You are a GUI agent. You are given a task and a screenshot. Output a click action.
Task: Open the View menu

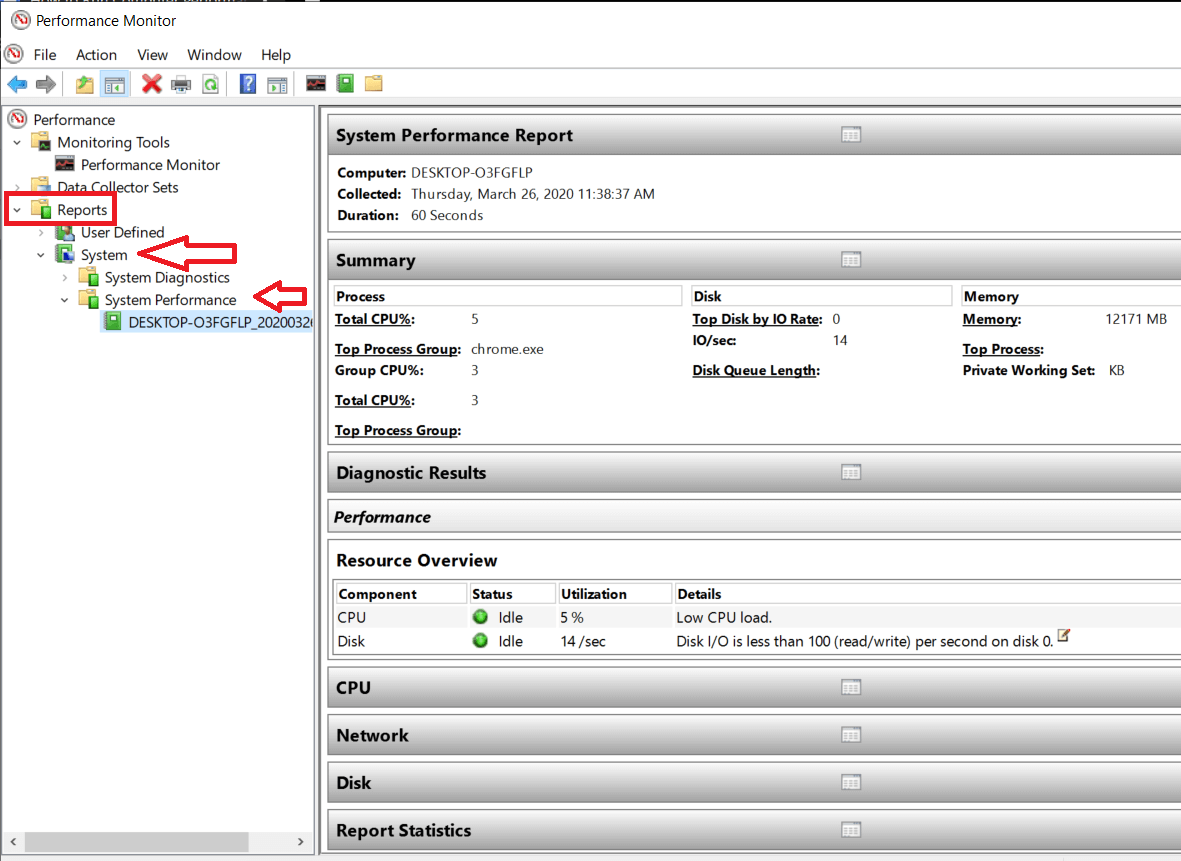click(x=152, y=55)
